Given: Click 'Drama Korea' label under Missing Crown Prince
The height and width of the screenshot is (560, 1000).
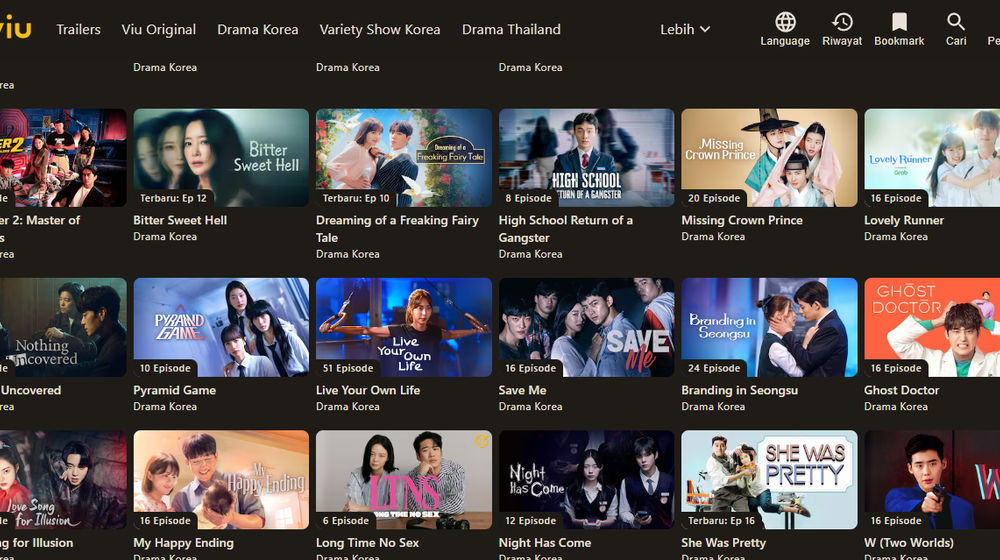Looking at the screenshot, I should [x=713, y=237].
